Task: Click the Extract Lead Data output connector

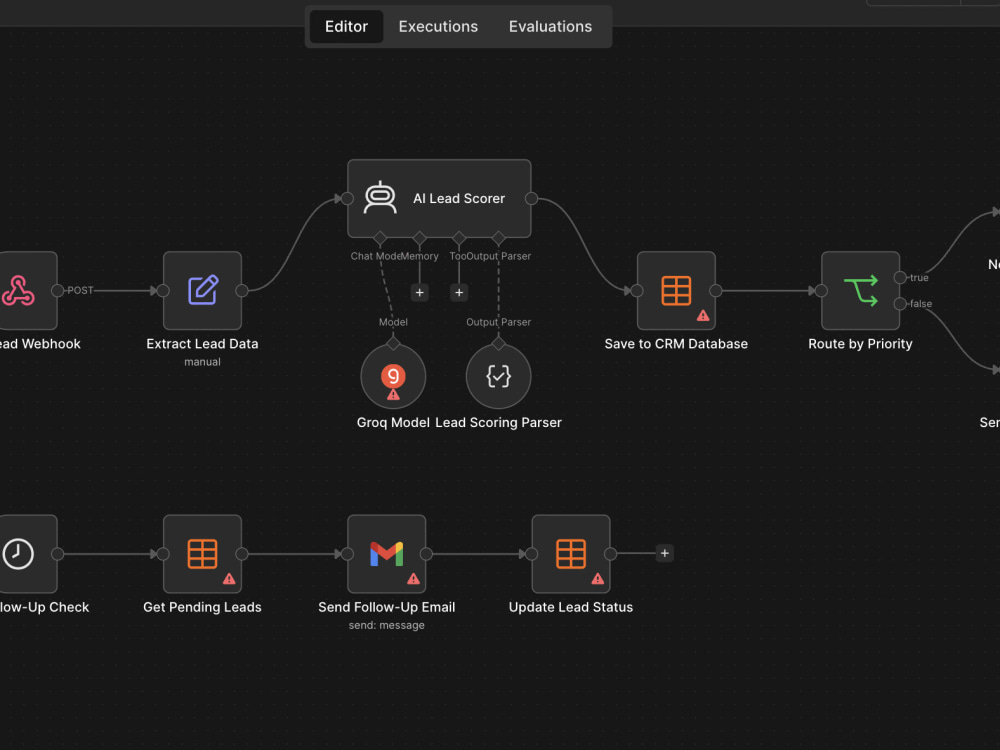Action: [x=242, y=291]
